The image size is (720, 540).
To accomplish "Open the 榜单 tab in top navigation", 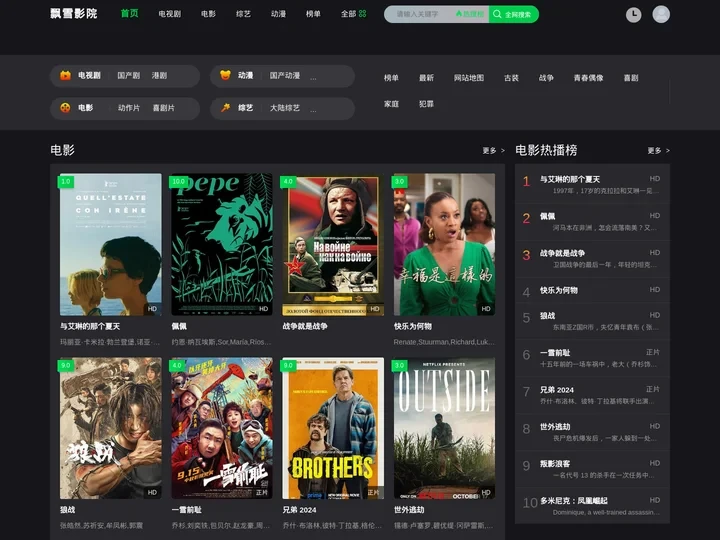I will tap(313, 14).
